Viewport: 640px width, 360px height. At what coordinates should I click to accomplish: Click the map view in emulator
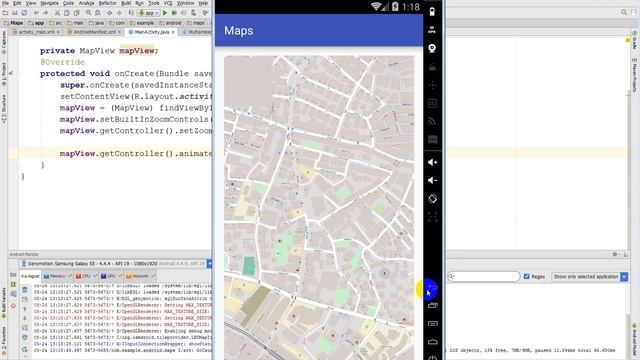pos(319,208)
